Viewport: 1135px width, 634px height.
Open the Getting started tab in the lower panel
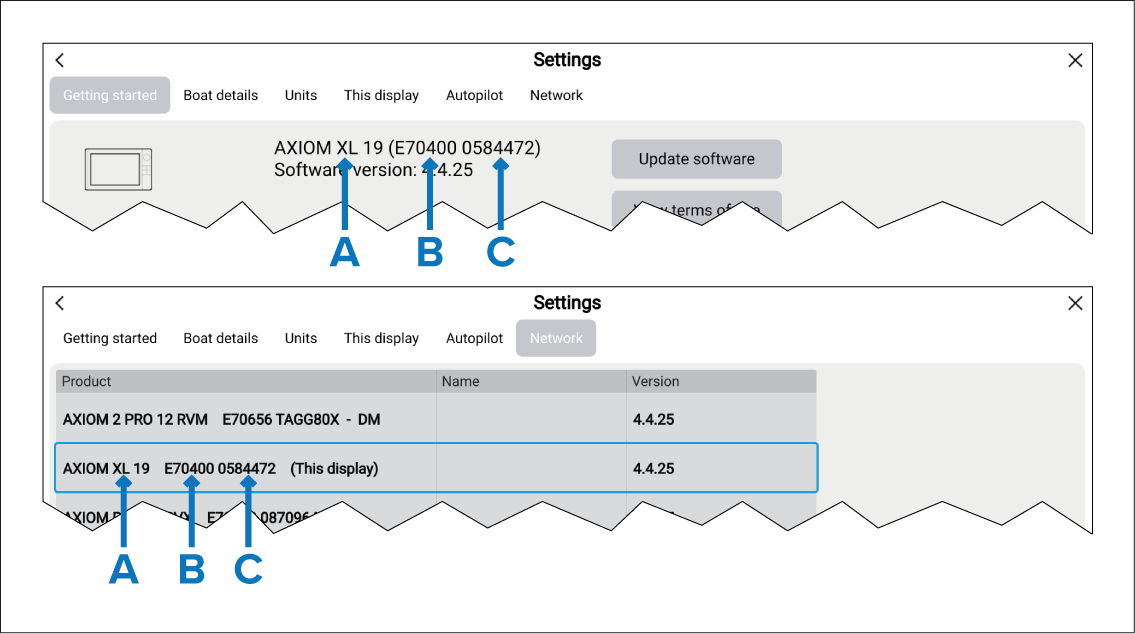pyautogui.click(x=110, y=338)
